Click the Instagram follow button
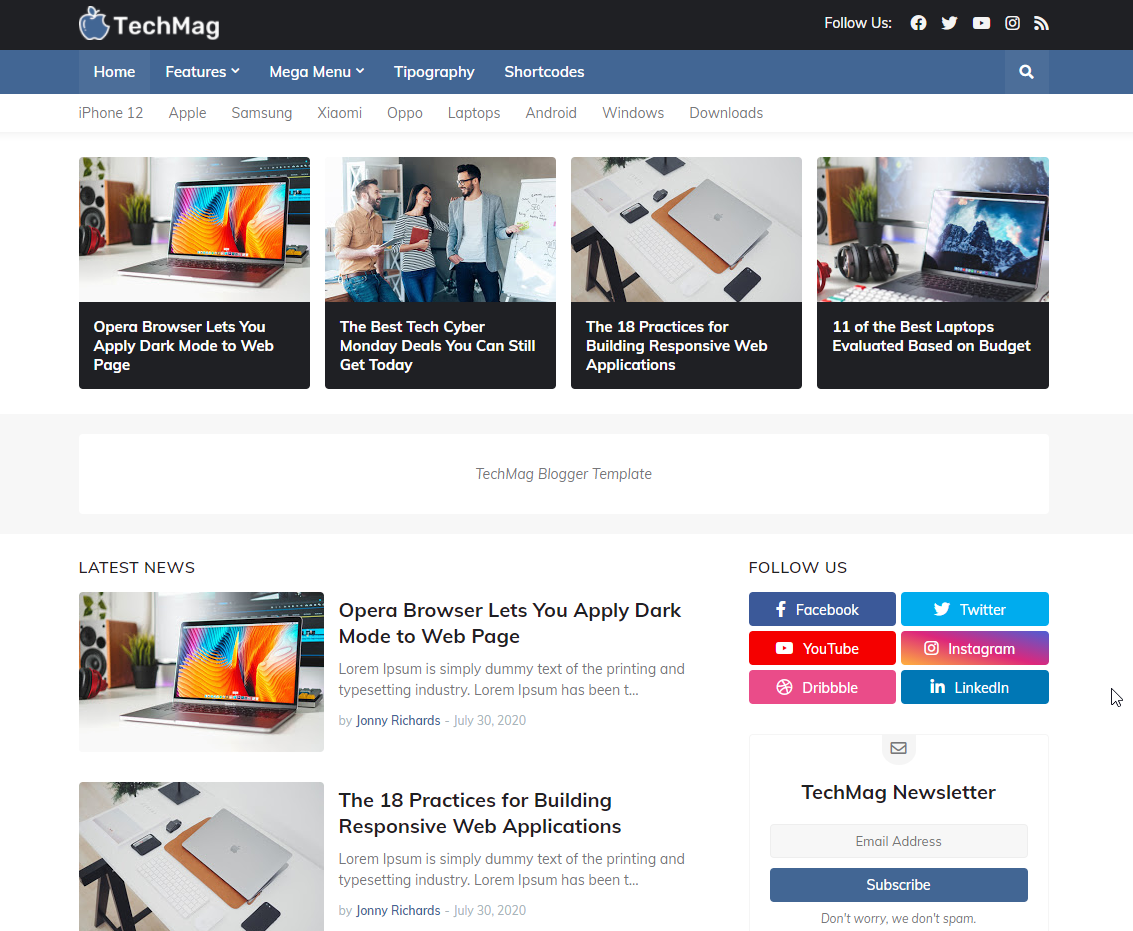Image resolution: width=1133 pixels, height=931 pixels. coord(975,648)
